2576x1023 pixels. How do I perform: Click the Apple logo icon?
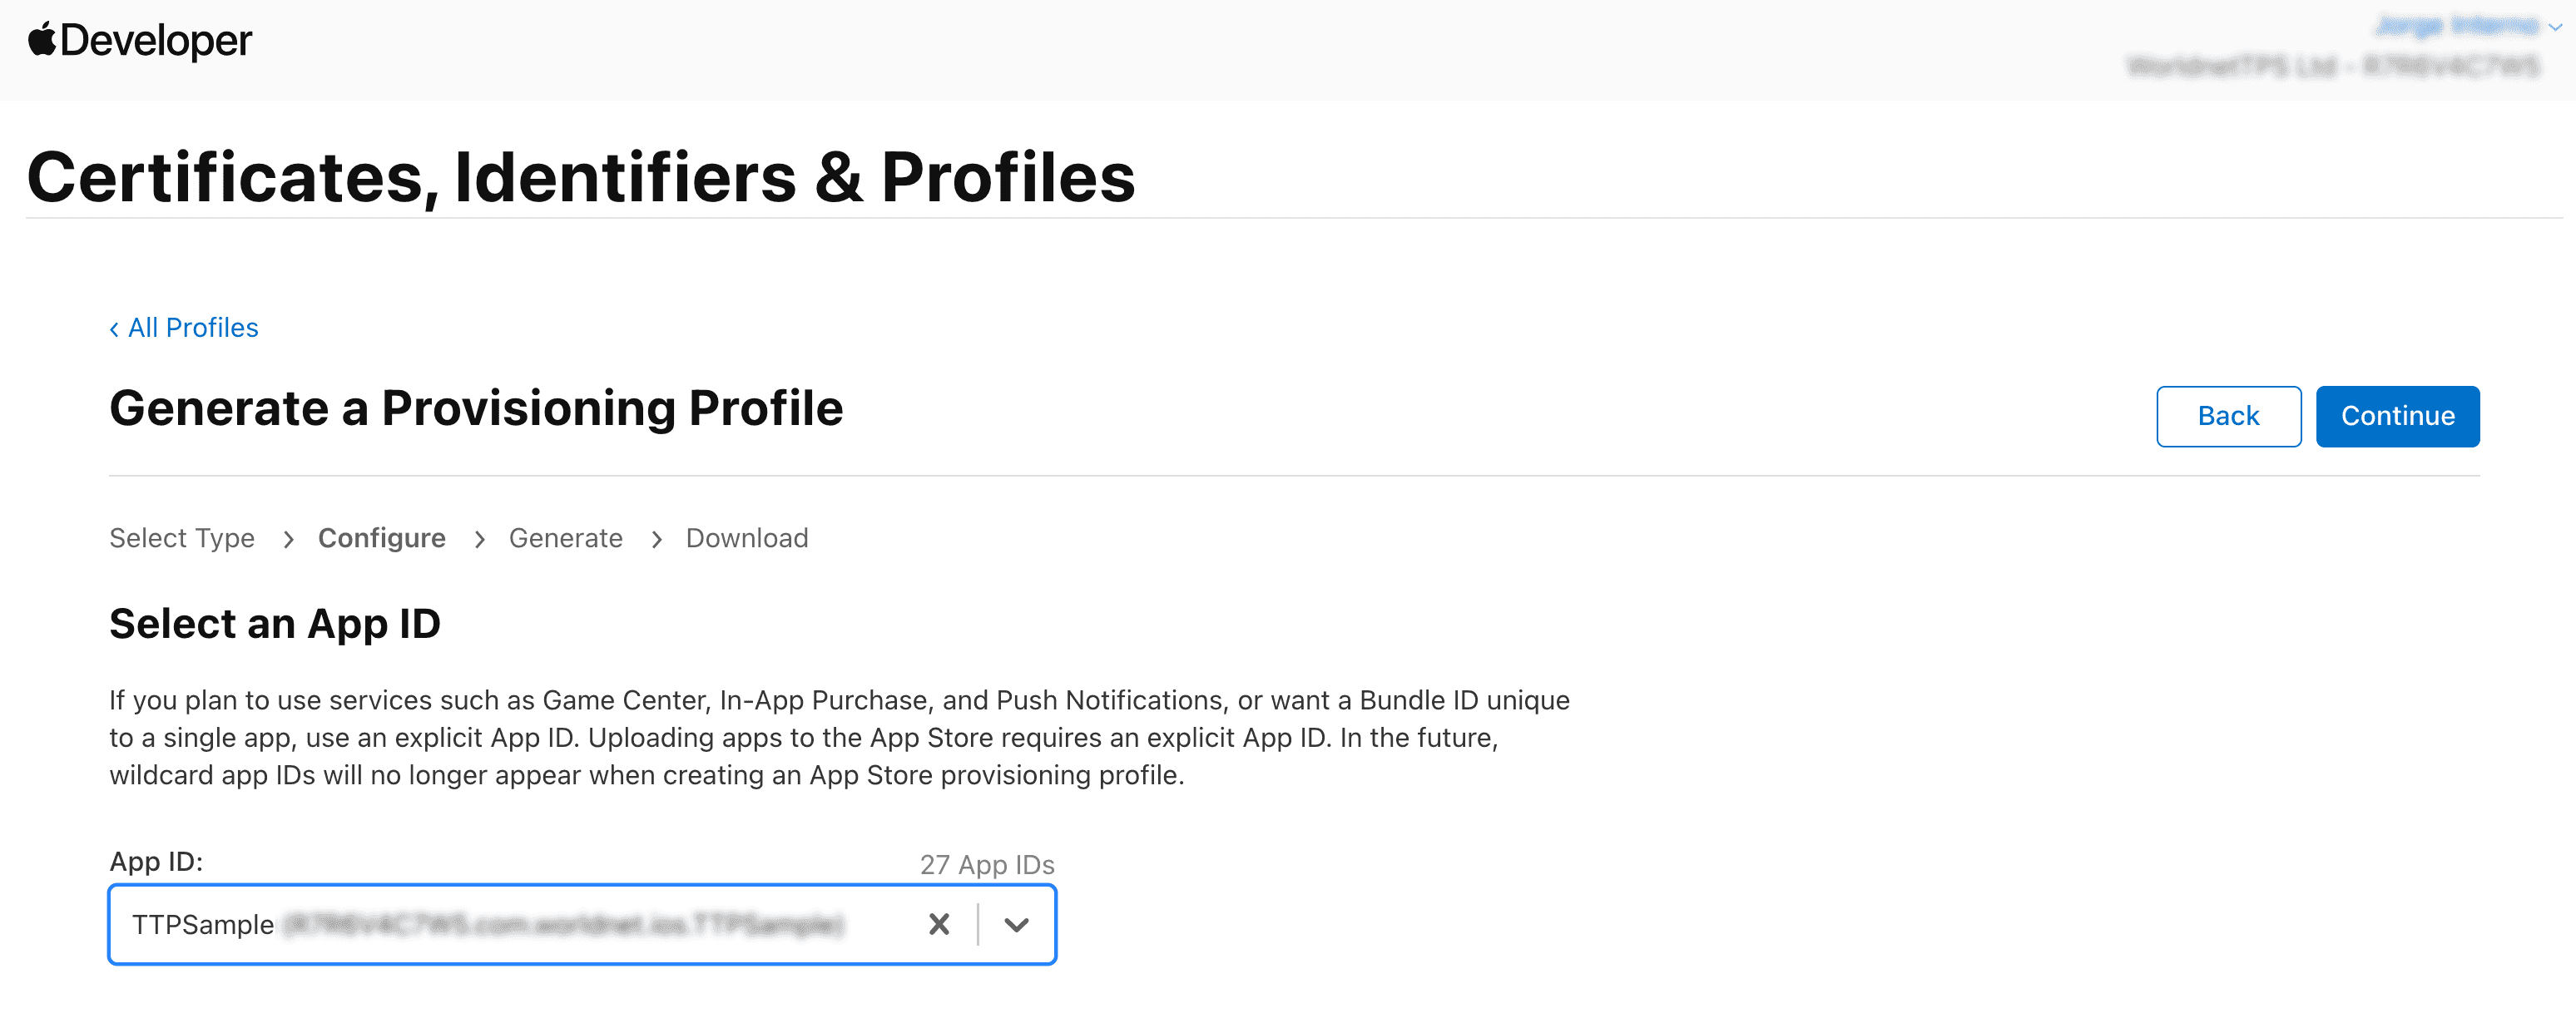(x=41, y=39)
